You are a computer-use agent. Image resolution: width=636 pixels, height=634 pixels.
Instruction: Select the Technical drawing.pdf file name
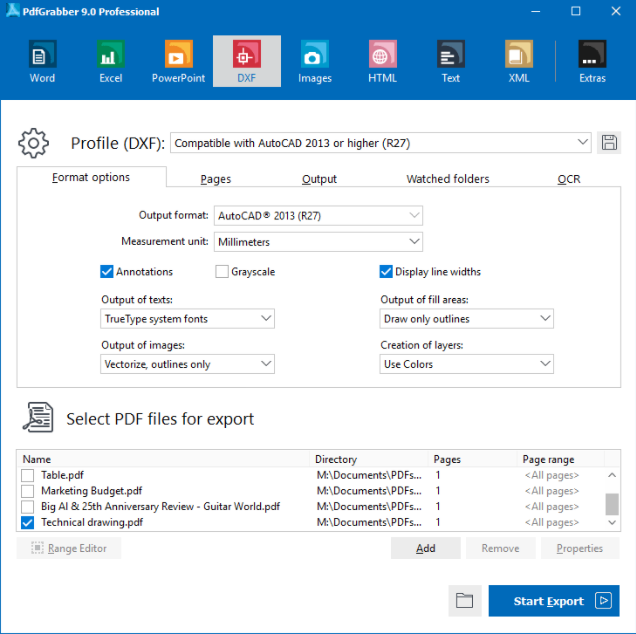92,522
